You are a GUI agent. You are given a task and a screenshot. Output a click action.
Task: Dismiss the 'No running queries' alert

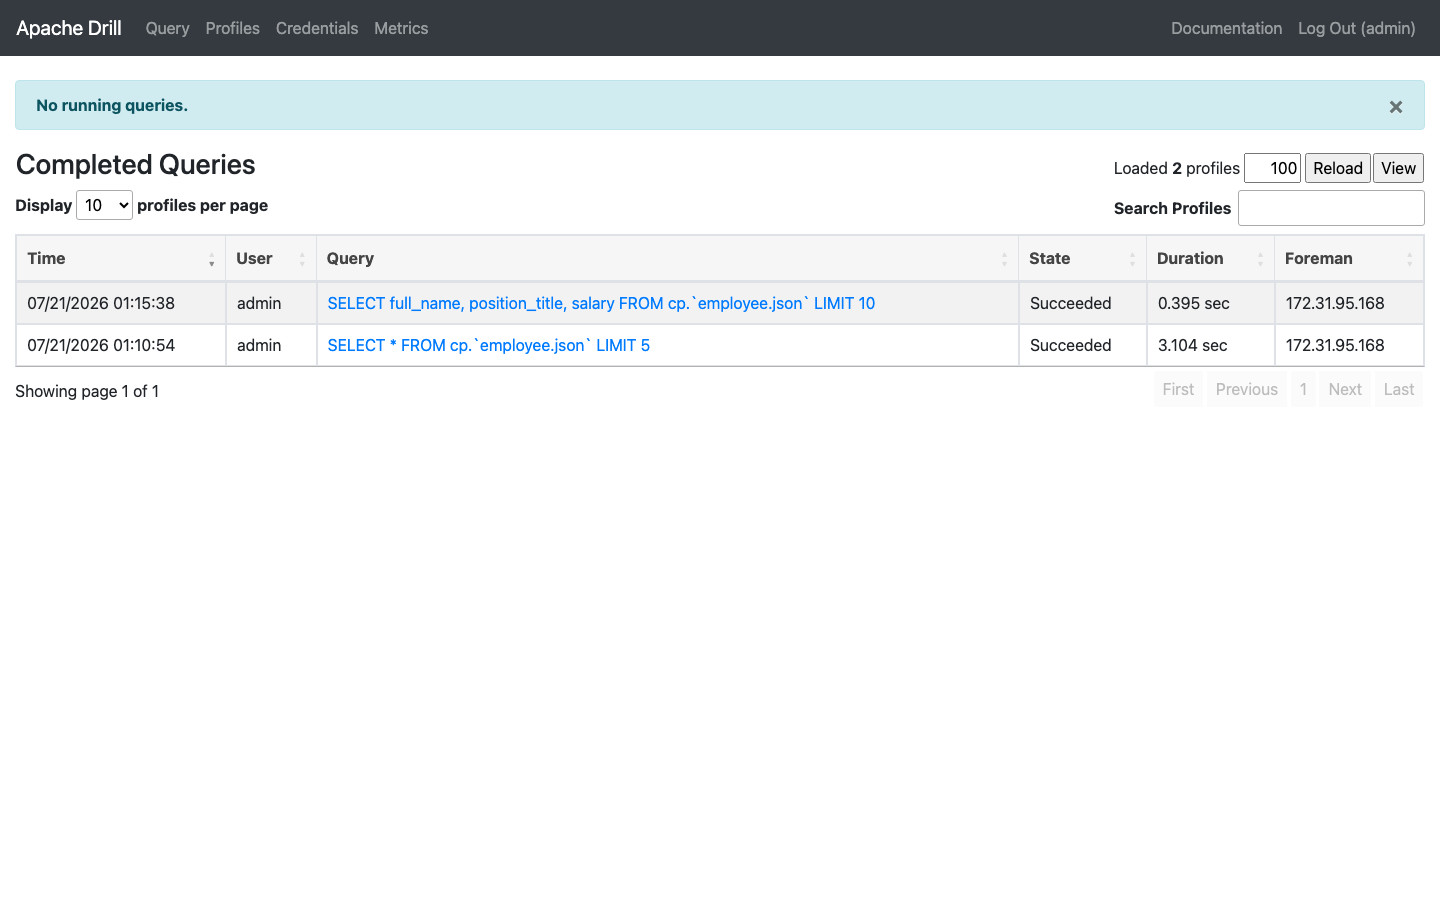(1396, 107)
